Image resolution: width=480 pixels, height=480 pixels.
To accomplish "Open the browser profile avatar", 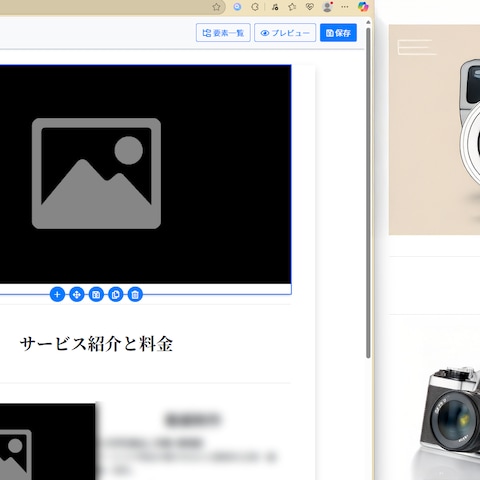I will pyautogui.click(x=328, y=7).
